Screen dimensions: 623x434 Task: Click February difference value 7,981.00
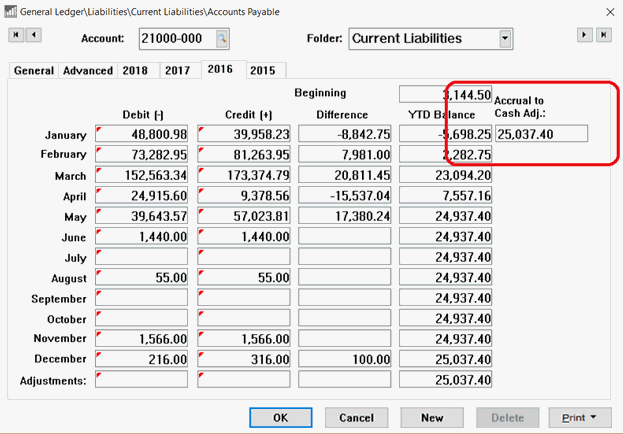[345, 154]
